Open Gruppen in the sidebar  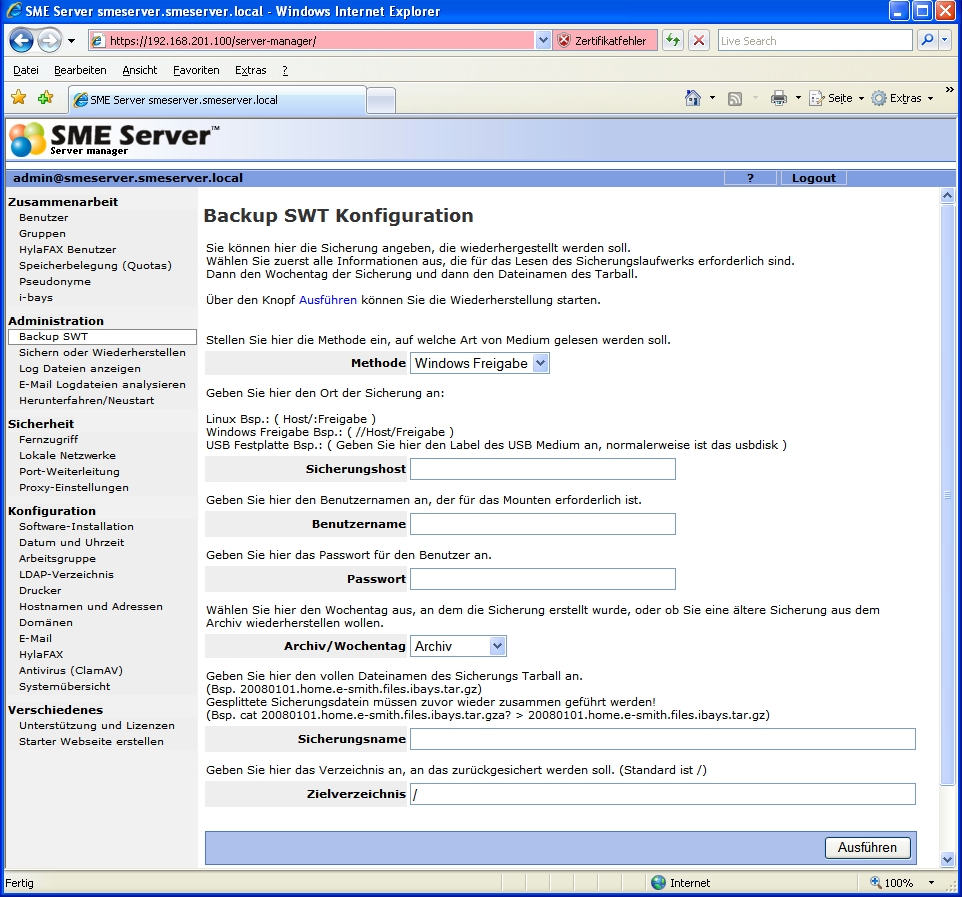pyautogui.click(x=42, y=234)
